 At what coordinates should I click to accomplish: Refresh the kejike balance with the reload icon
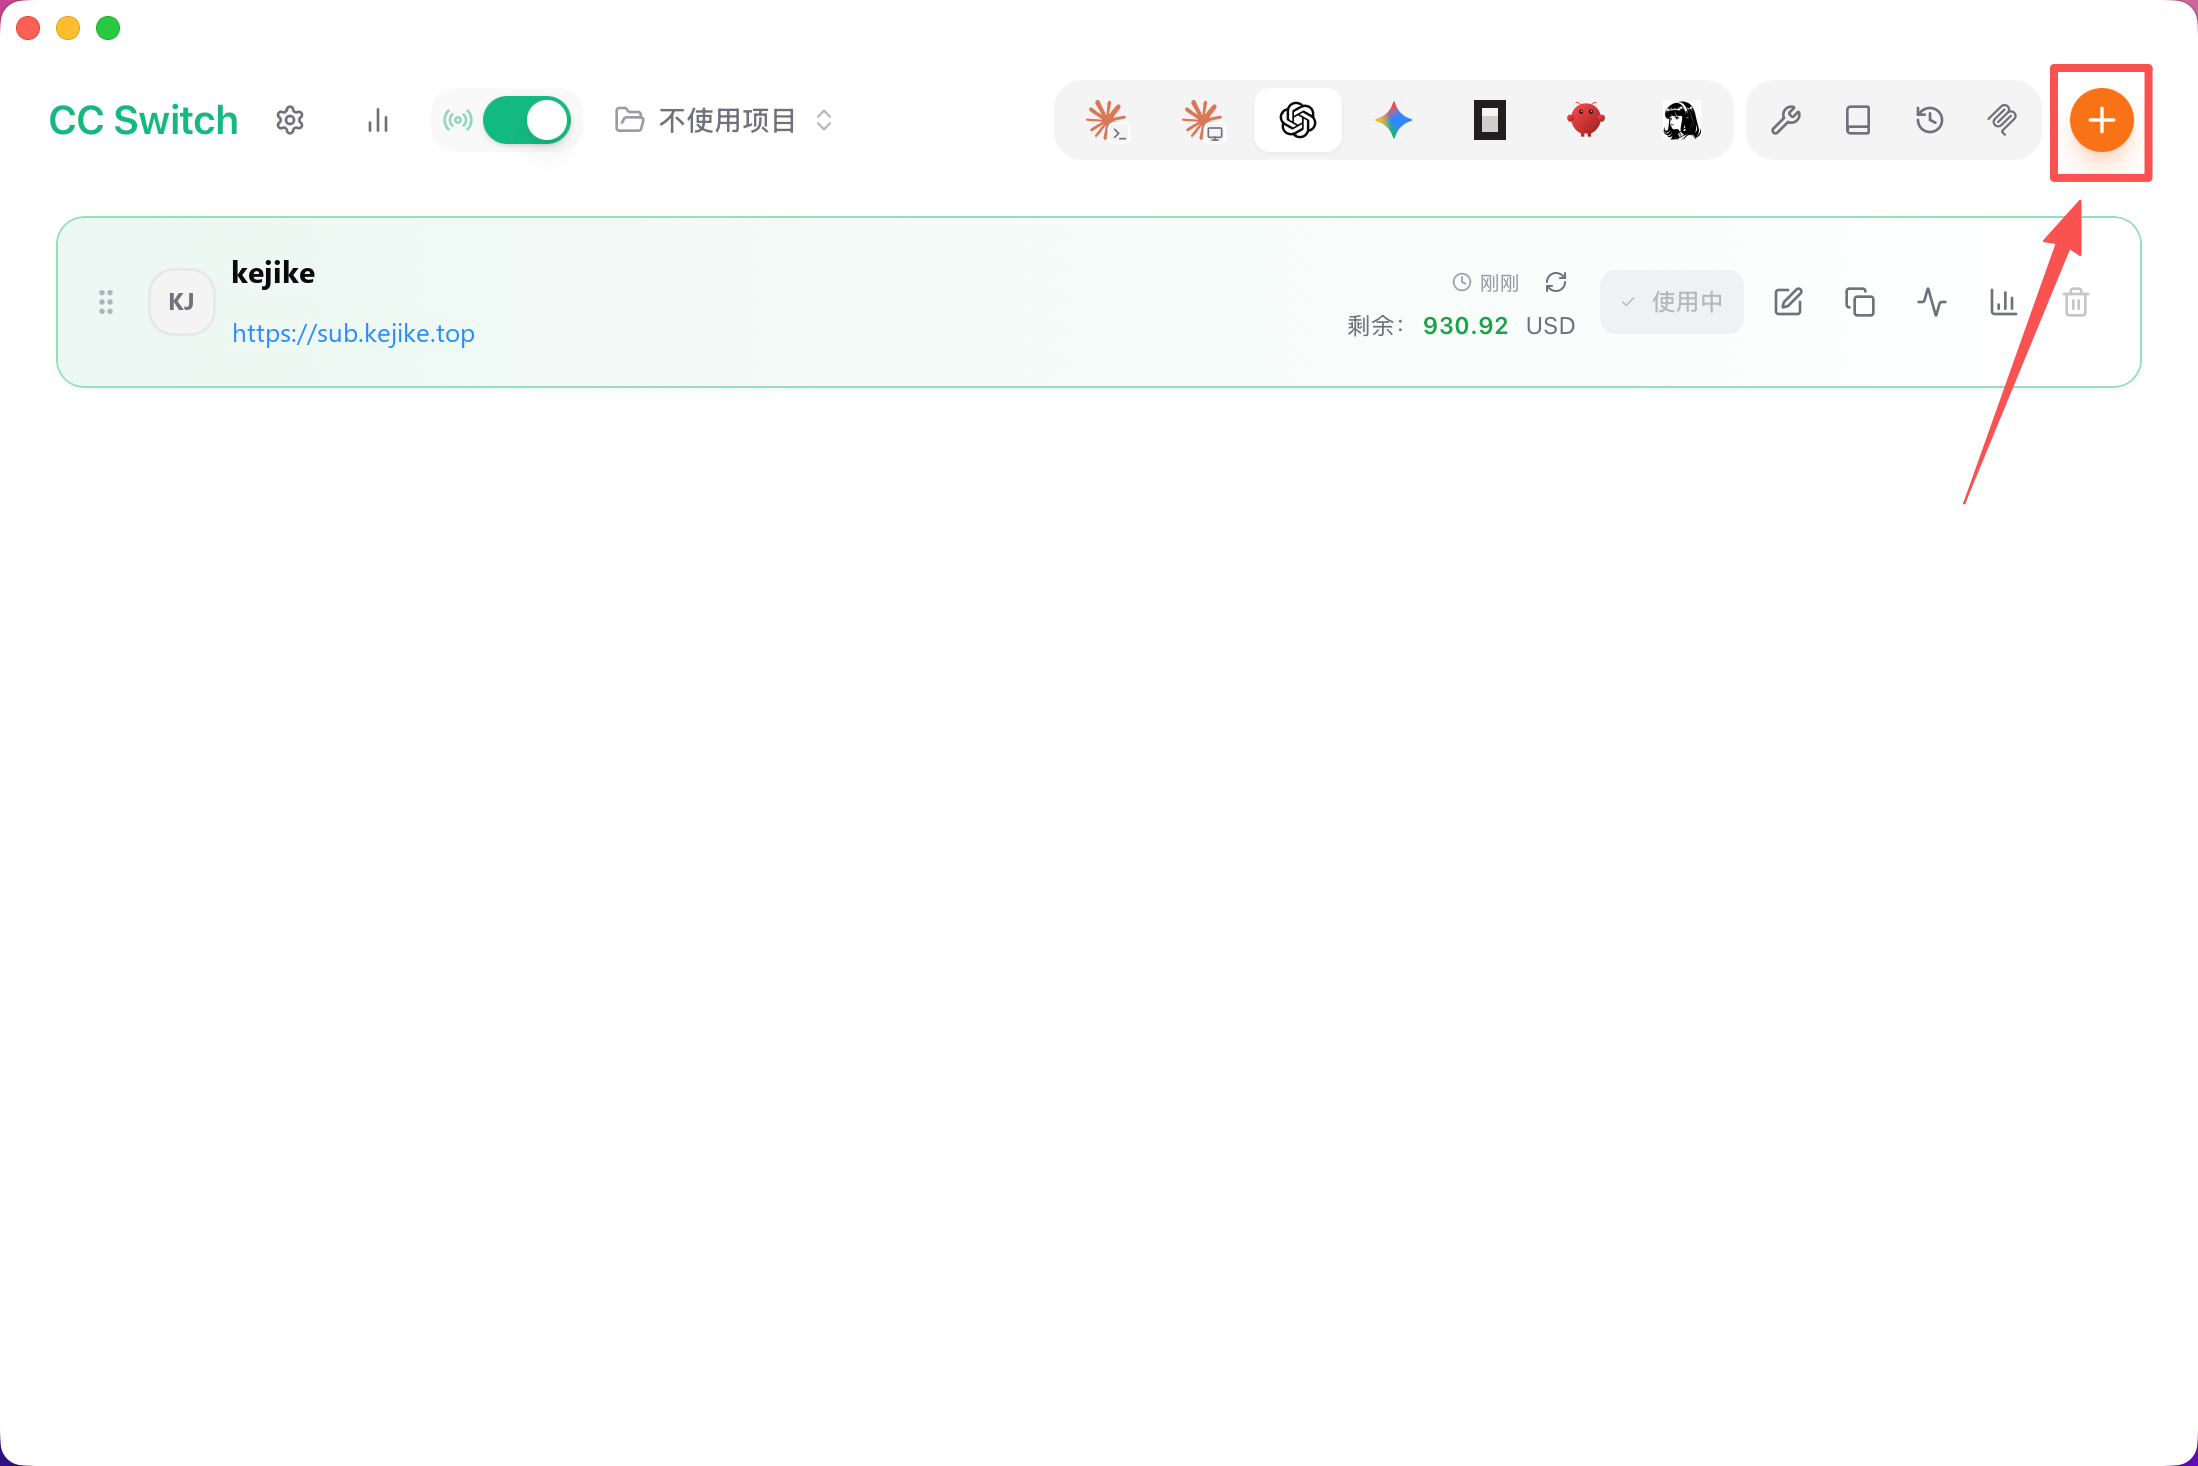[1556, 282]
